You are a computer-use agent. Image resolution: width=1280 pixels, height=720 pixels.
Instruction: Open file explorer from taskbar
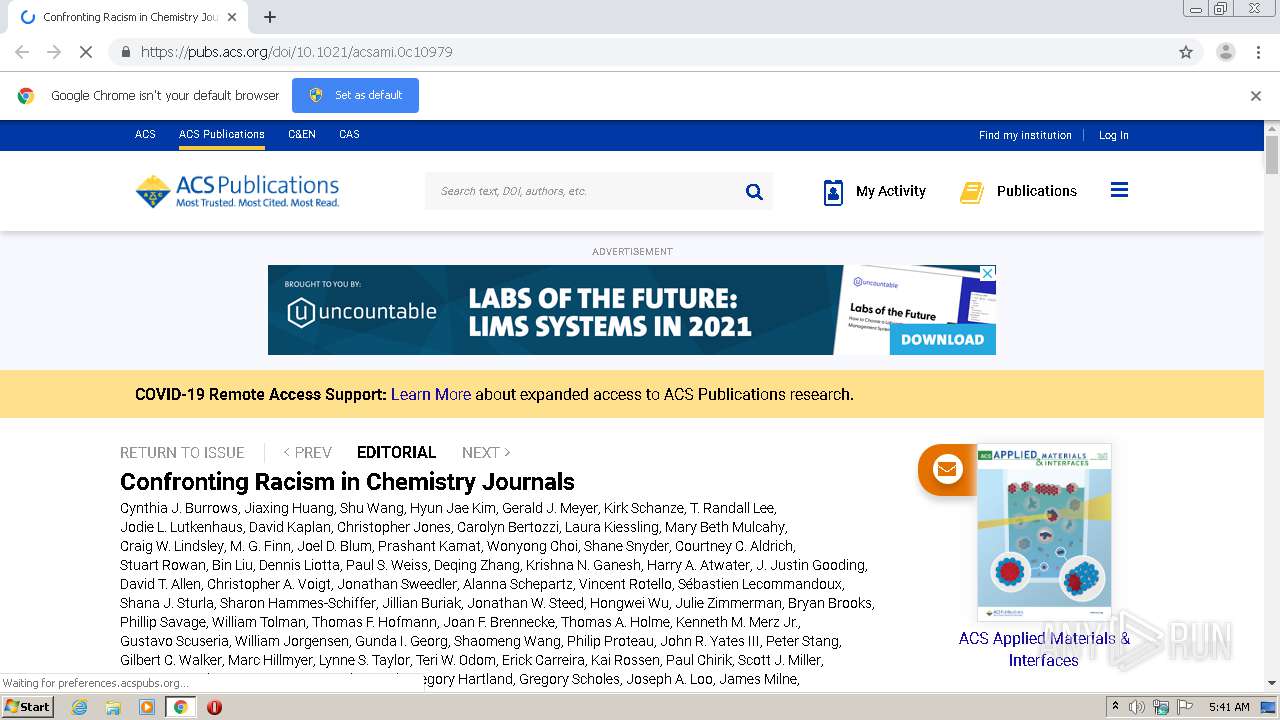113,707
